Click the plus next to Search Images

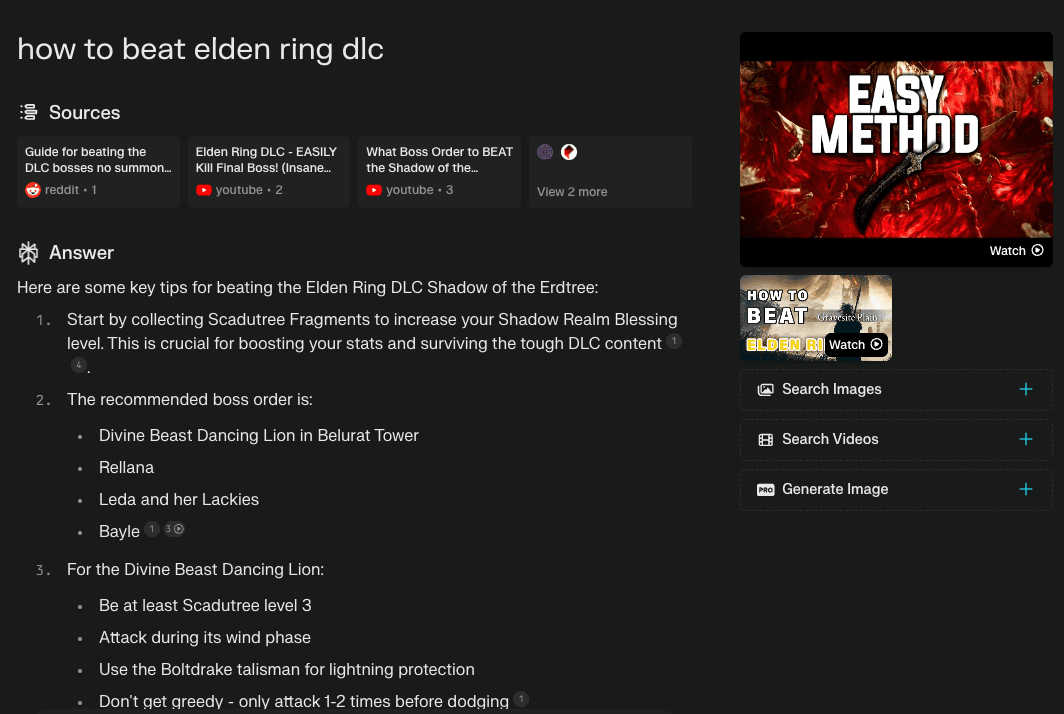[1026, 389]
